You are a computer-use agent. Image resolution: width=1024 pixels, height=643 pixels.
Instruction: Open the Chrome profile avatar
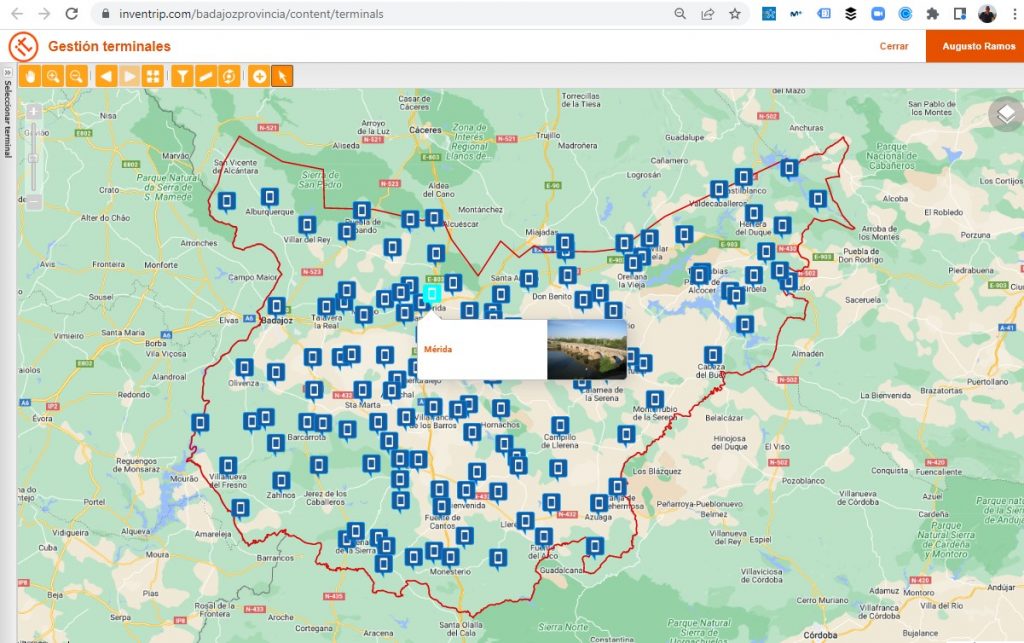[987, 14]
